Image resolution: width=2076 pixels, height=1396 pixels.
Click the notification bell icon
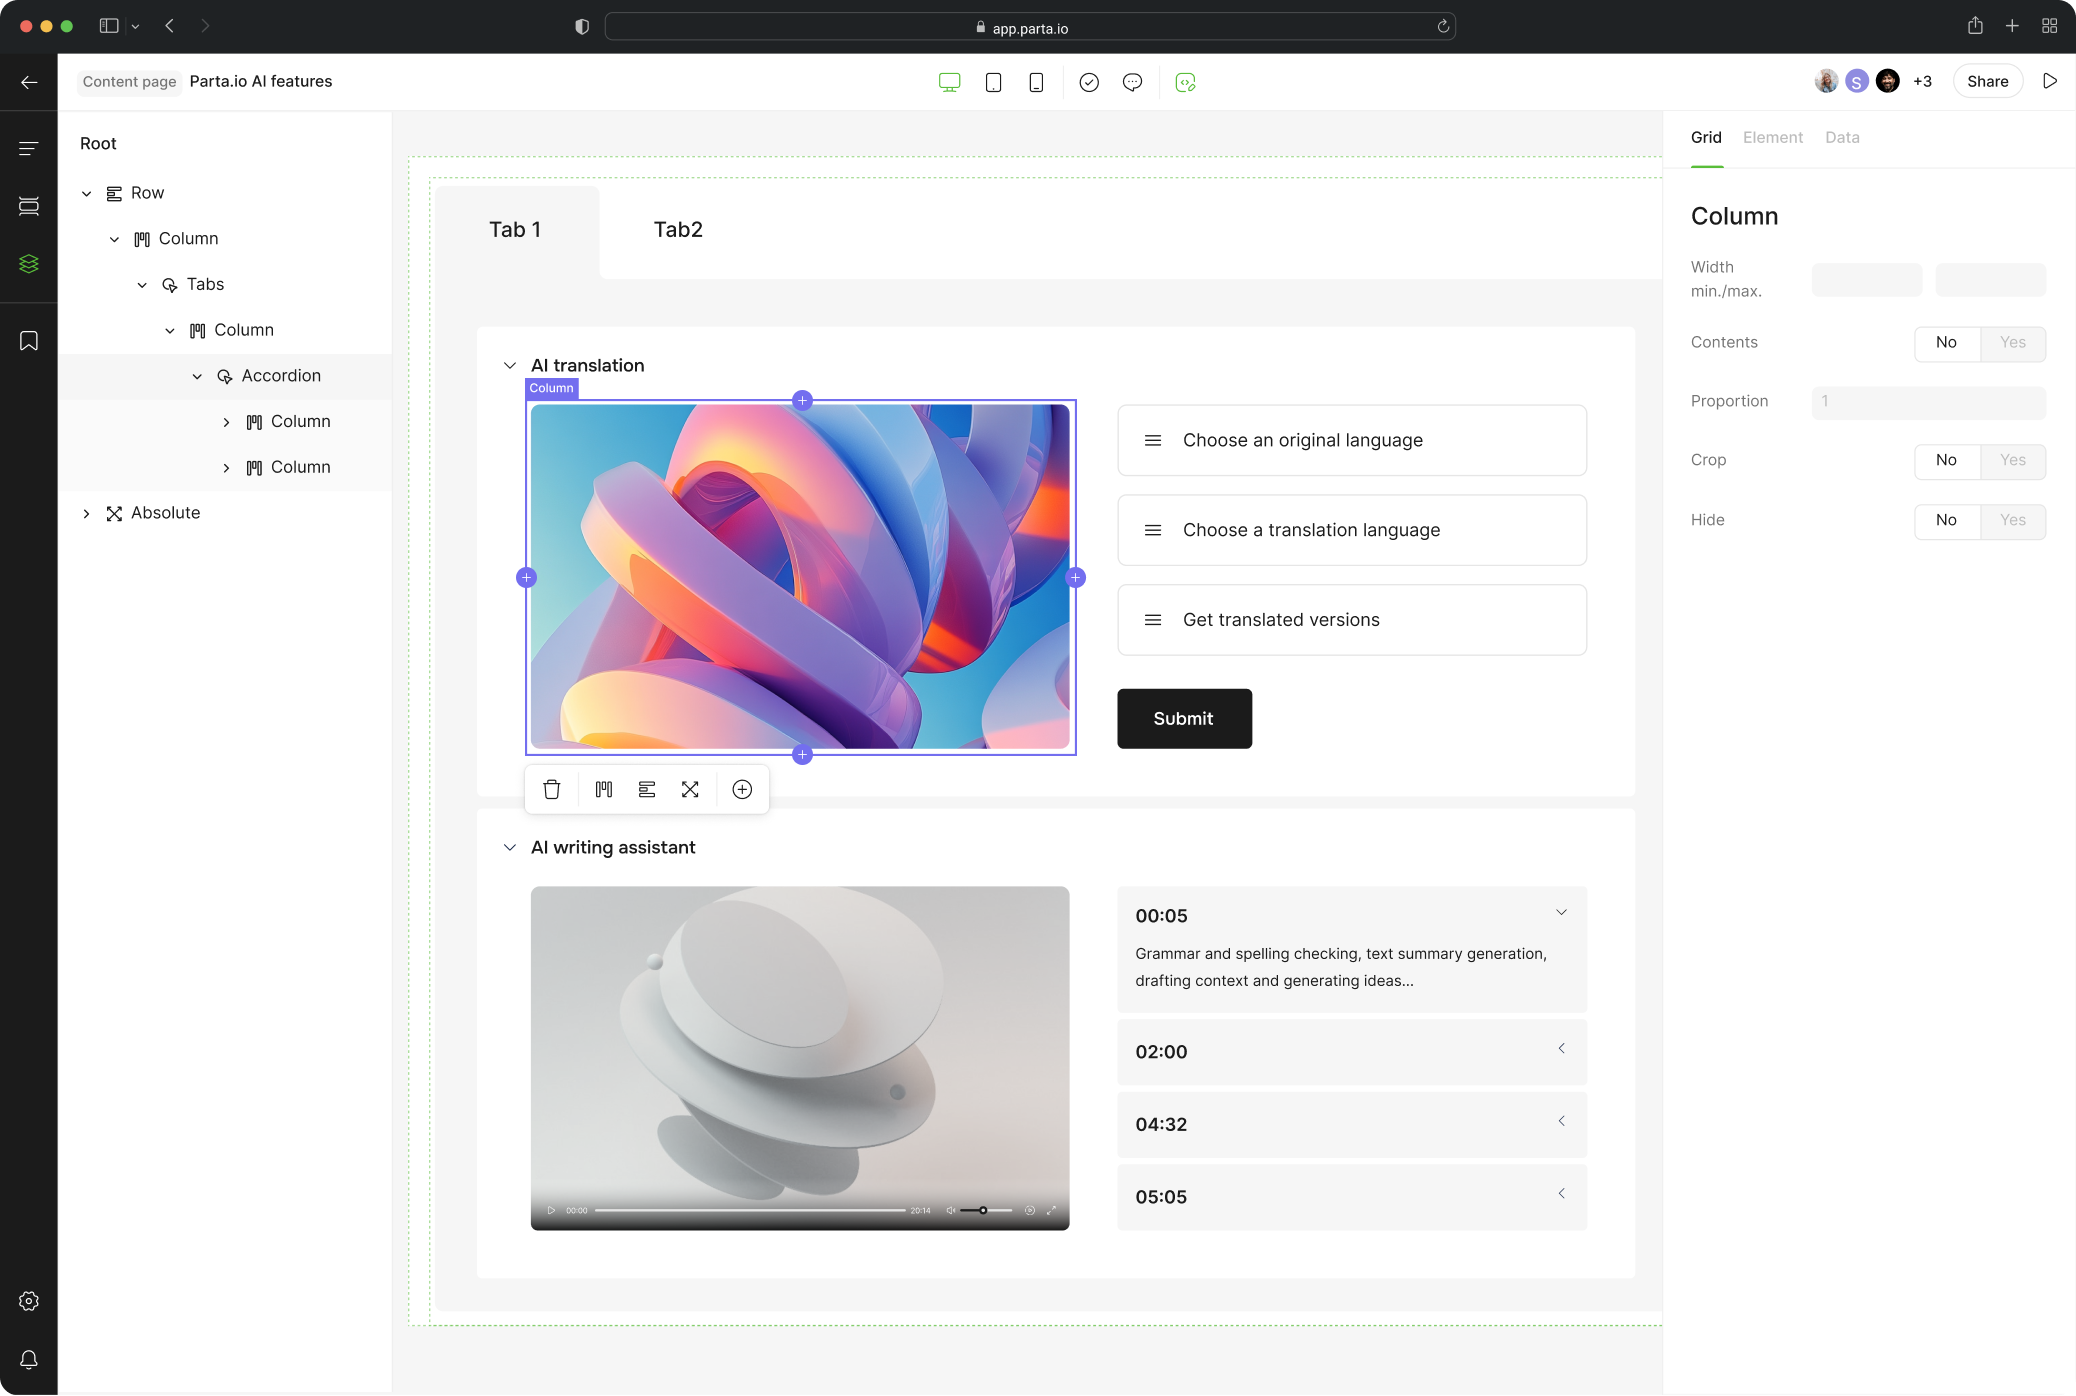(x=29, y=1359)
